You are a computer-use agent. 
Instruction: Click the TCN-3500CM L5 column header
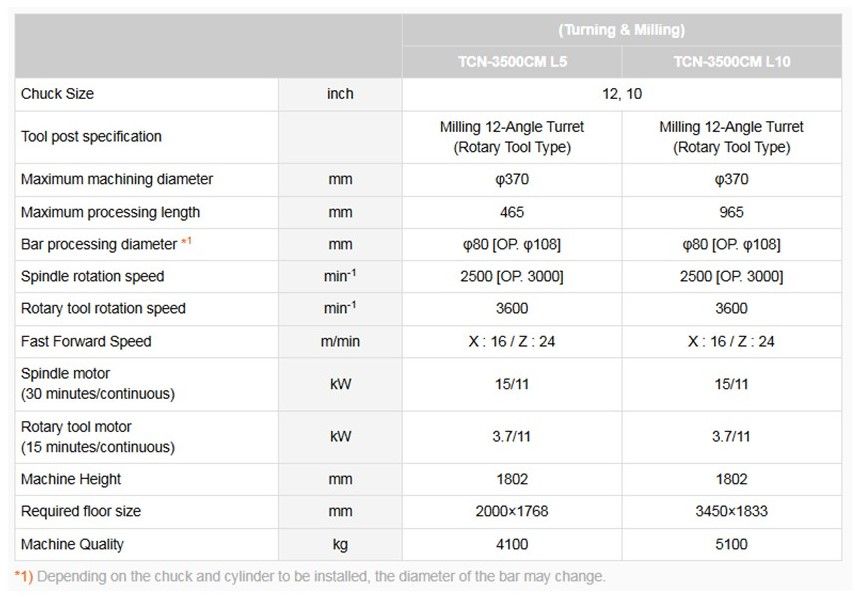(511, 61)
